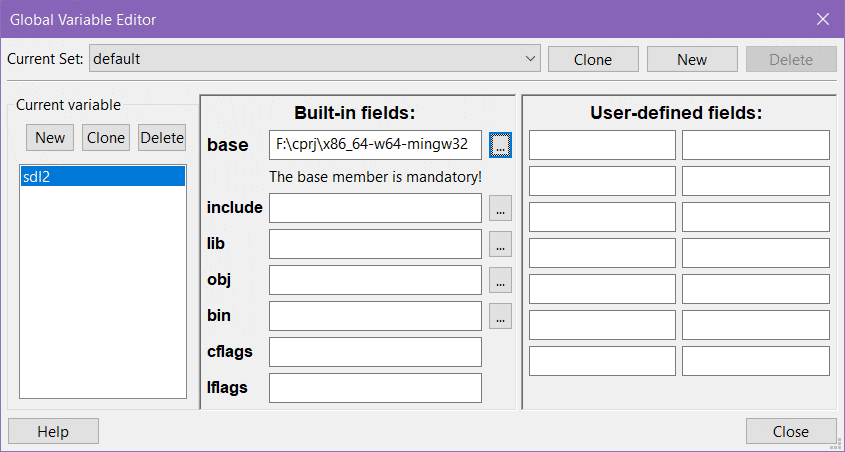
Task: Click the browse button beside include field
Action: [500, 208]
